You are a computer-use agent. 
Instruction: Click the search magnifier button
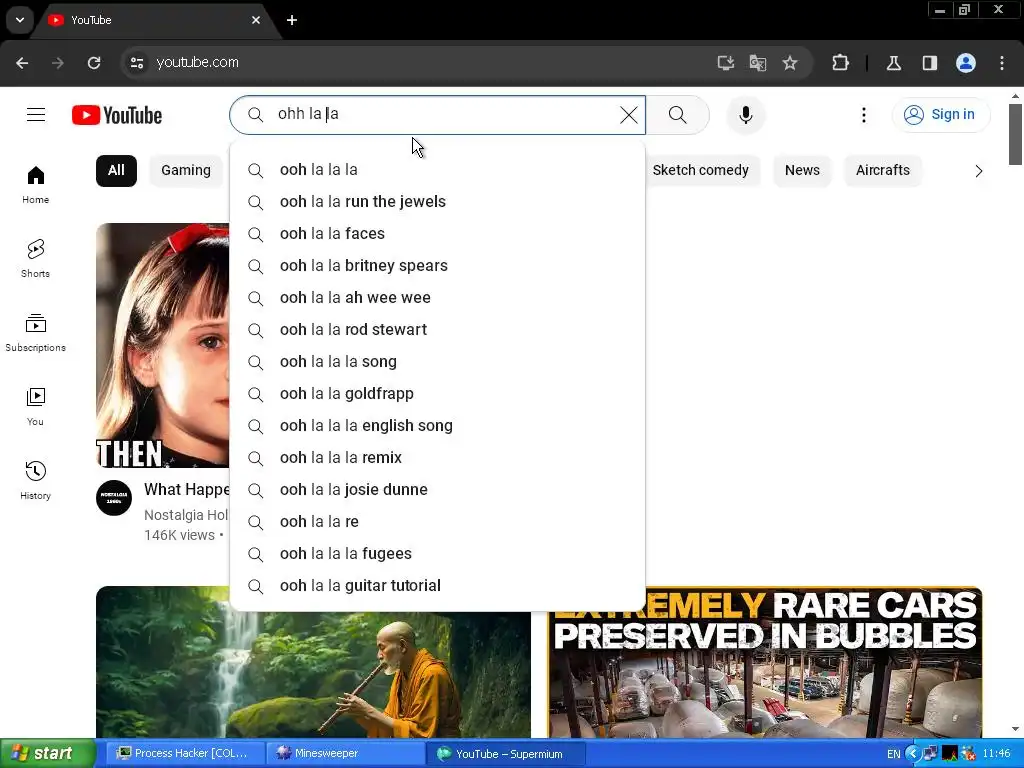677,115
